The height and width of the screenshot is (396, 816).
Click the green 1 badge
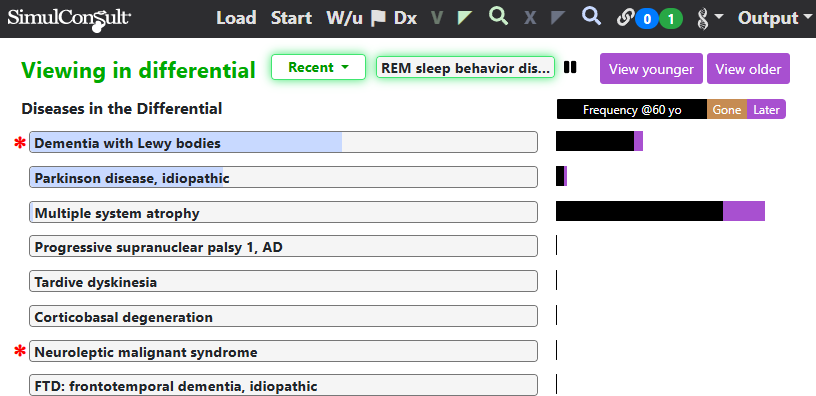click(671, 20)
